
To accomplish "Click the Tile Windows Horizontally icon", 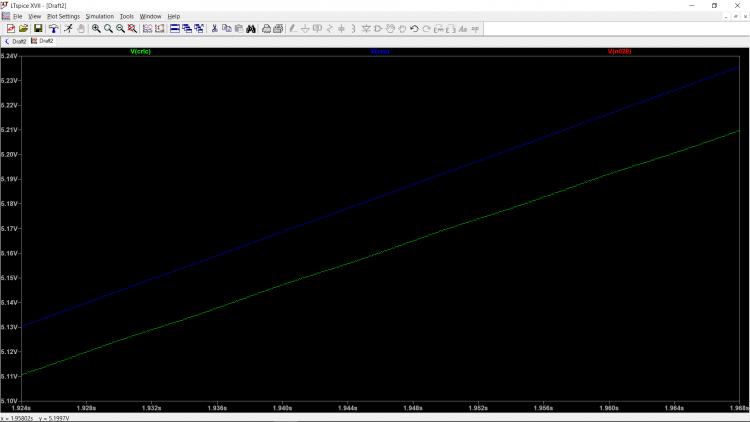I will pyautogui.click(x=174, y=29).
